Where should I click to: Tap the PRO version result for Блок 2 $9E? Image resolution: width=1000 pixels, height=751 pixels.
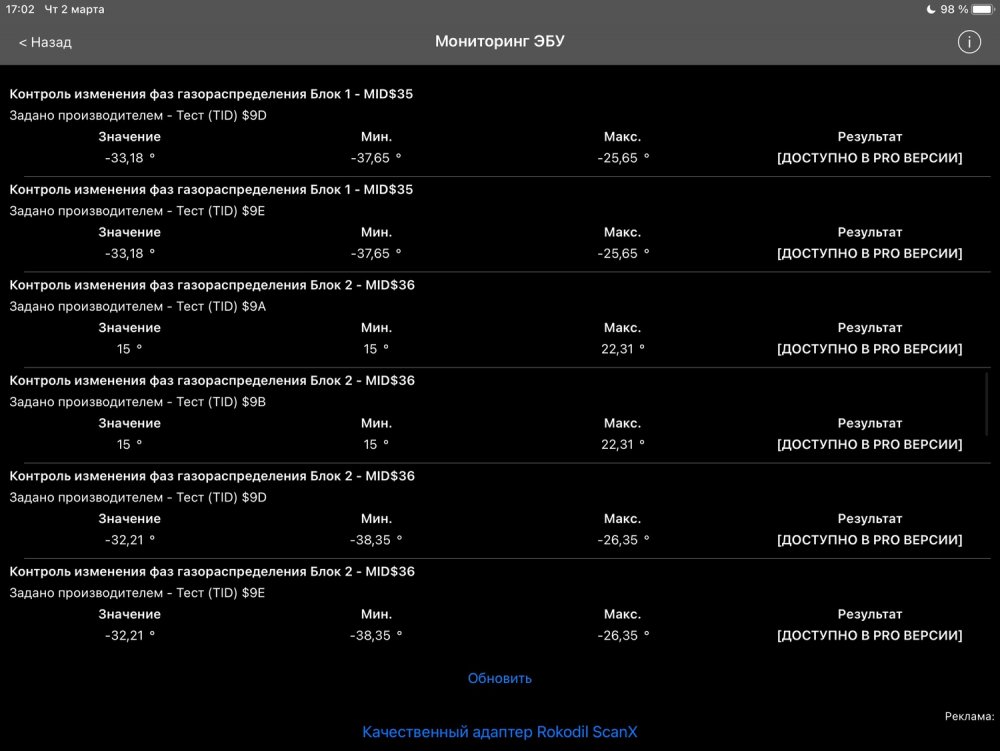pos(869,636)
